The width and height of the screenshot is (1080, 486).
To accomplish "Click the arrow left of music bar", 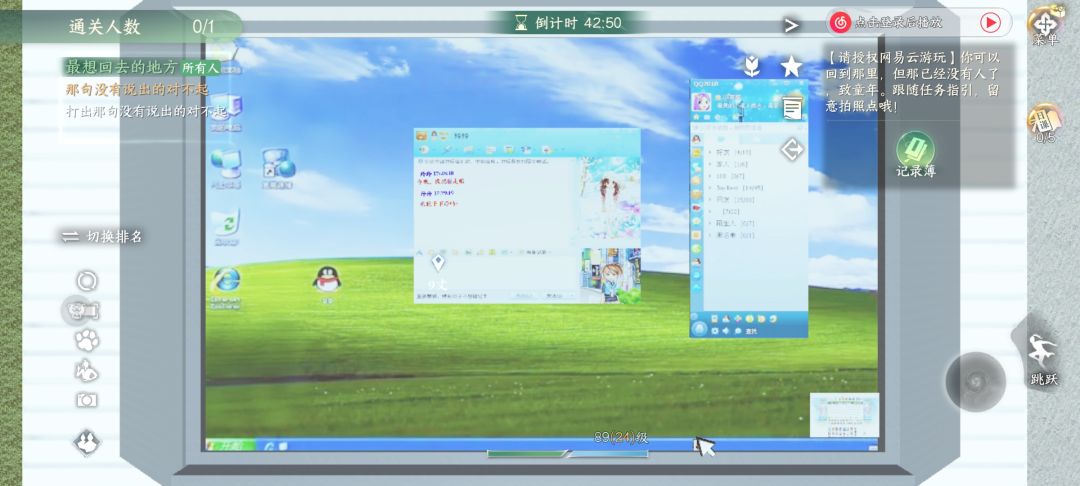I will (791, 25).
